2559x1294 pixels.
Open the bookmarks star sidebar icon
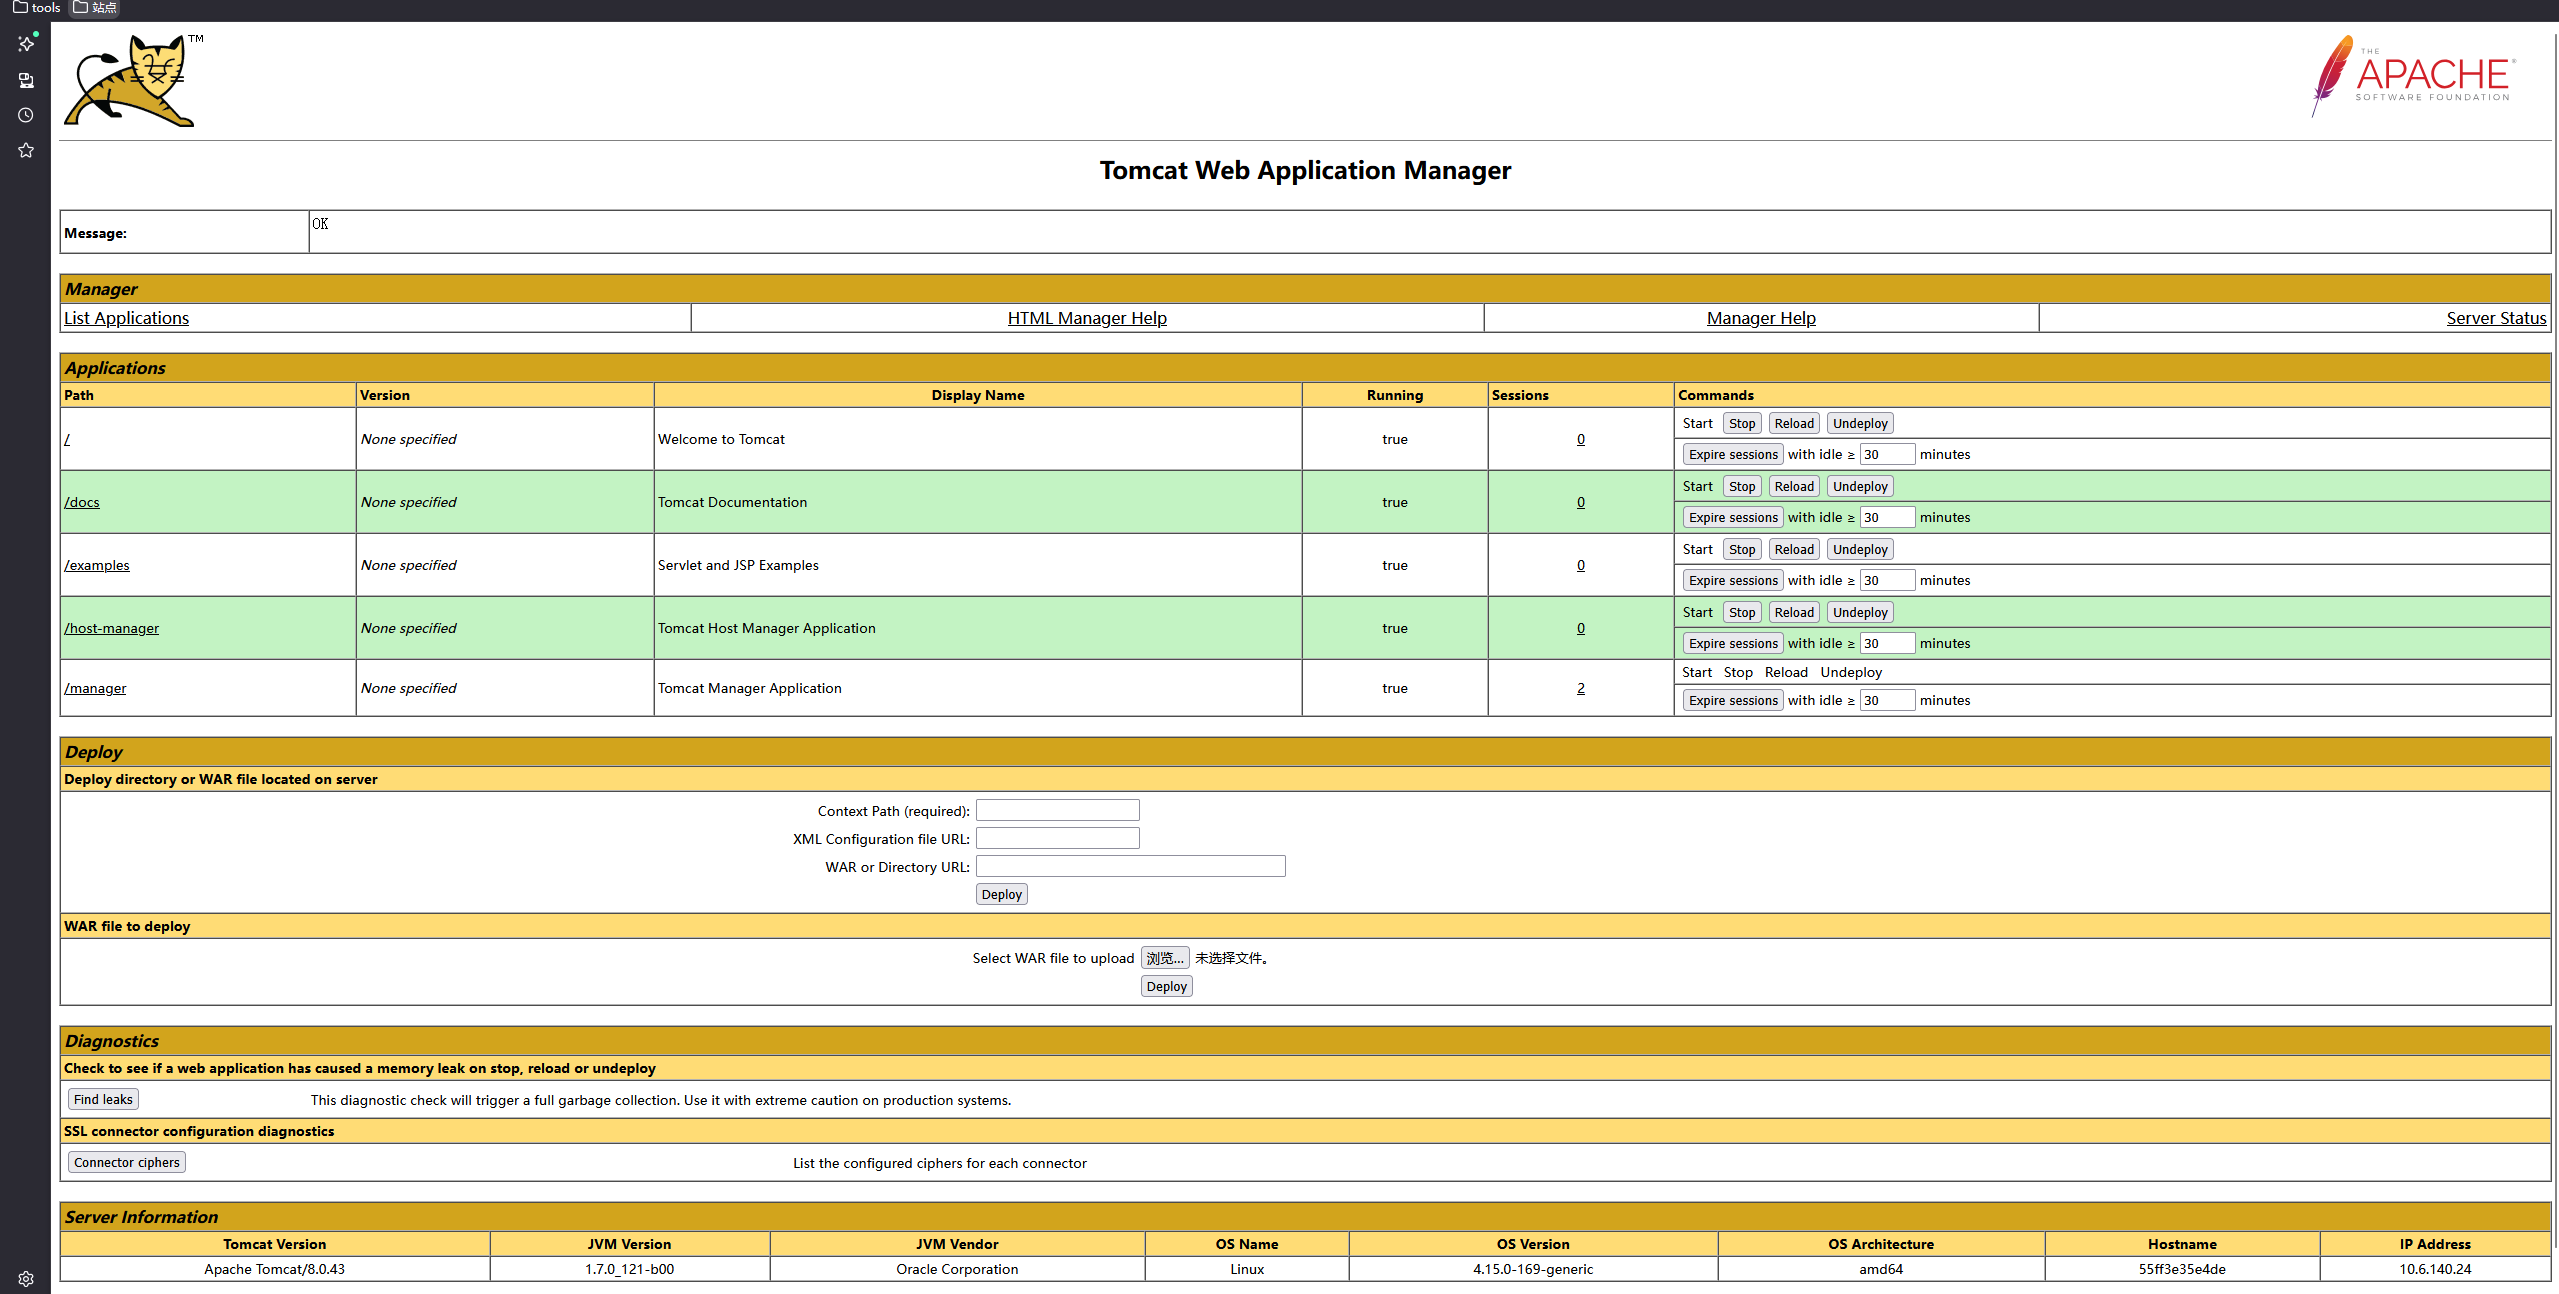tap(26, 150)
